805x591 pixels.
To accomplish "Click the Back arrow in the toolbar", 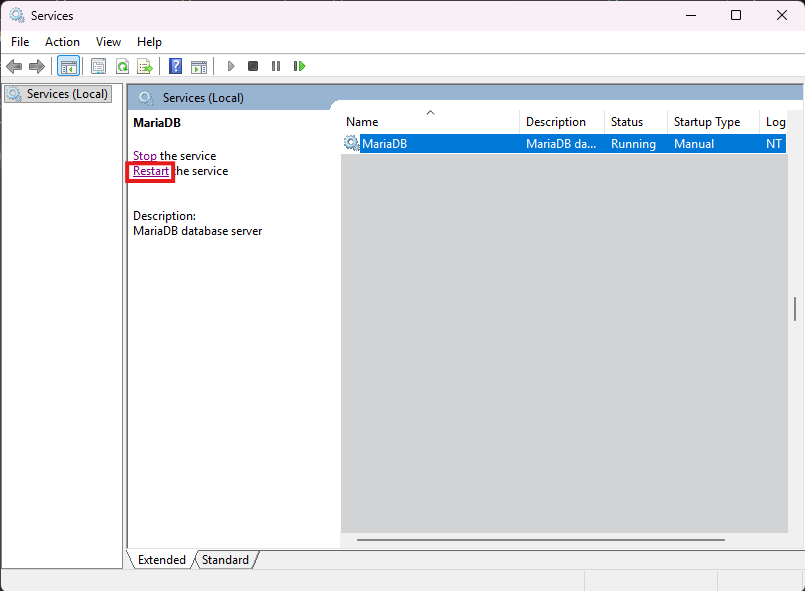I will tap(14, 66).
